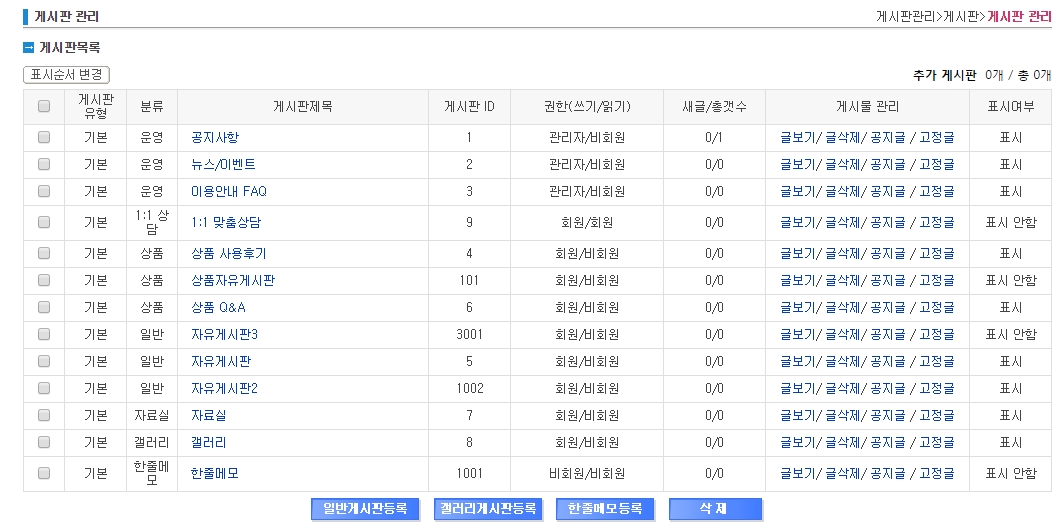Click the icon beside 게시판목록 heading
This screenshot has height=532, width=1061.
point(29,48)
